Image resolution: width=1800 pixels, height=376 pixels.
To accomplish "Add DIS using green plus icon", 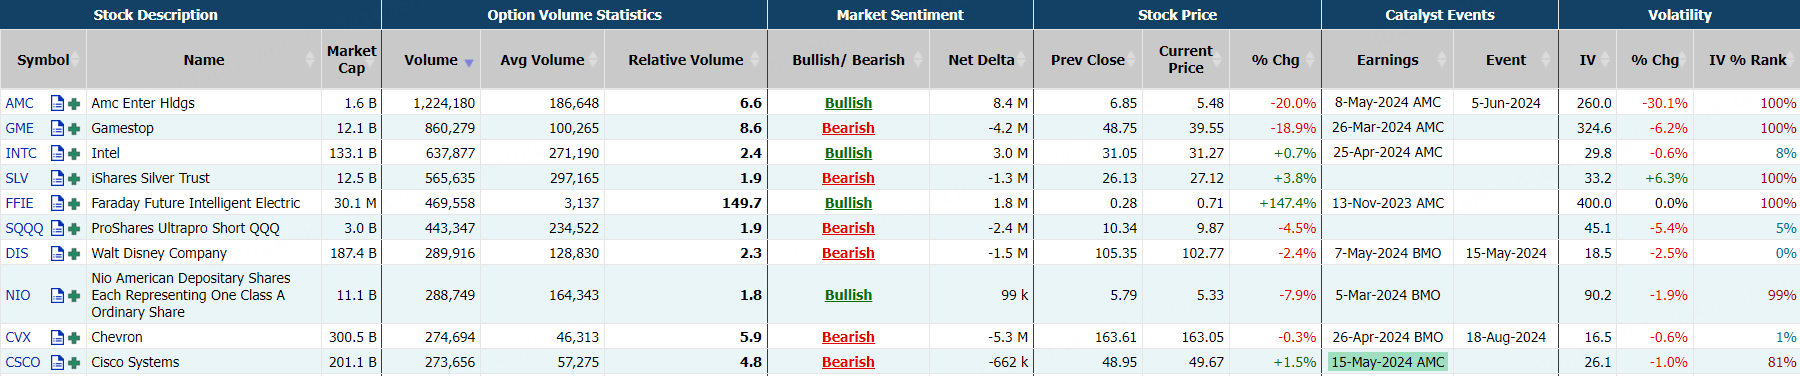I will (74, 253).
